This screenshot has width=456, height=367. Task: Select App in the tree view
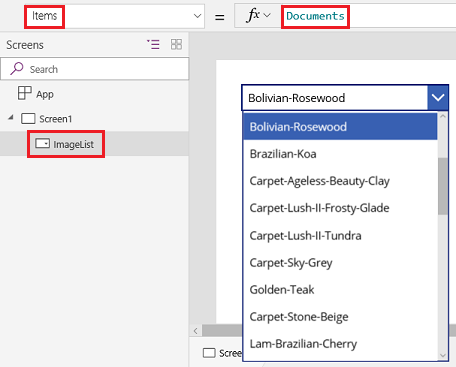(45, 94)
